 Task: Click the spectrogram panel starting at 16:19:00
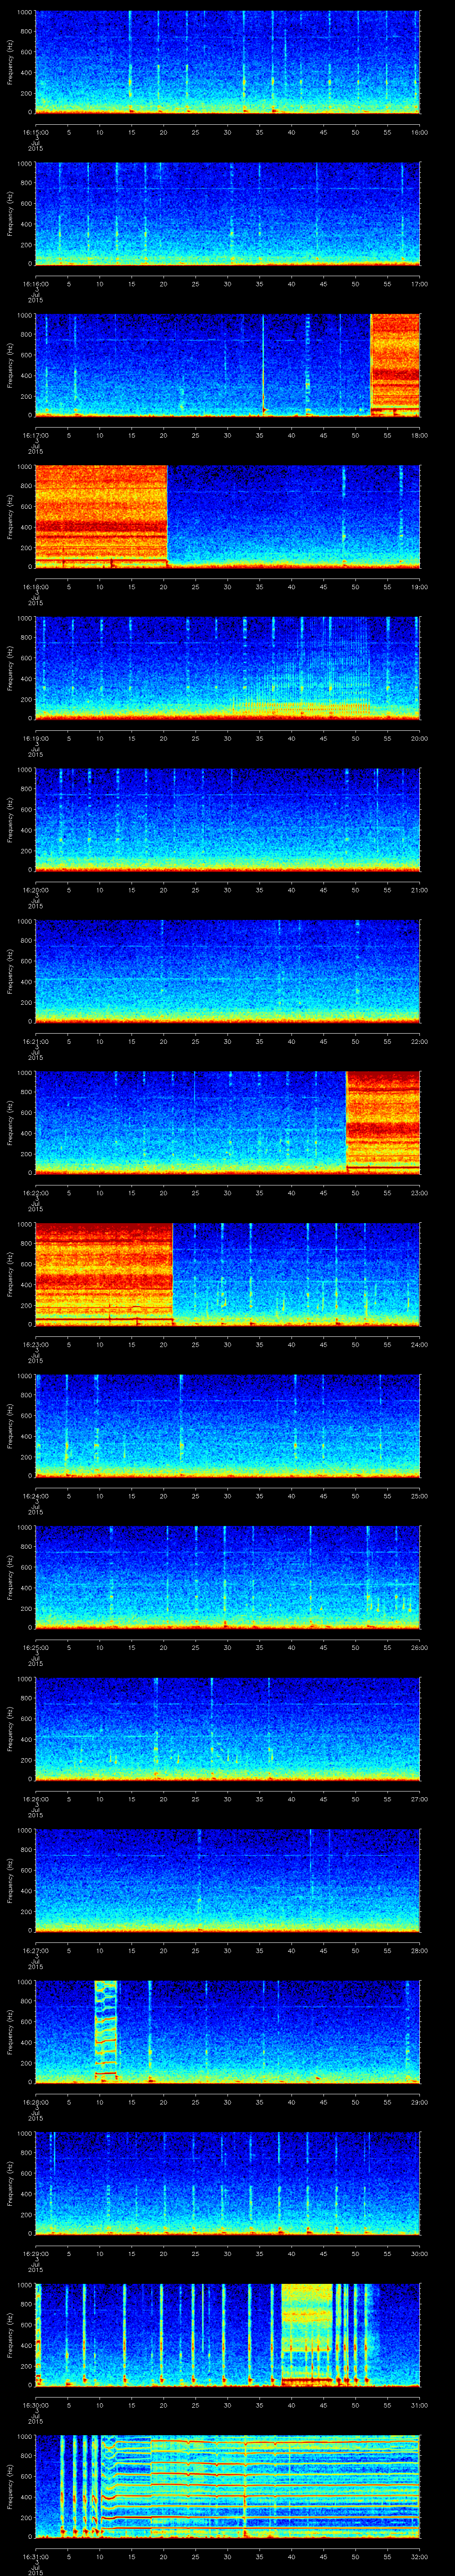[227, 668]
